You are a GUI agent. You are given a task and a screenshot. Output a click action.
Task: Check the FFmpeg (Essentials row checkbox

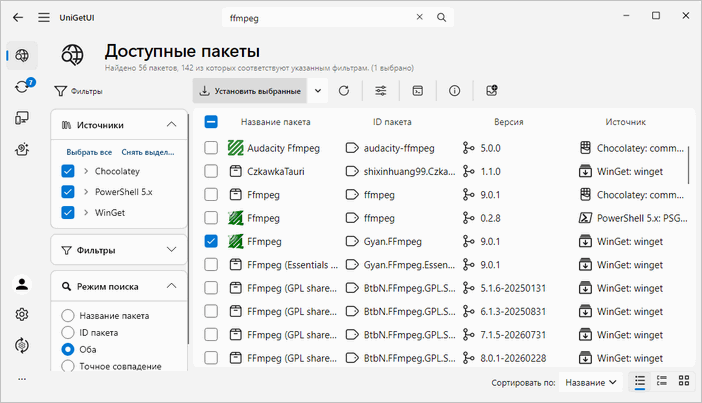[211, 265]
